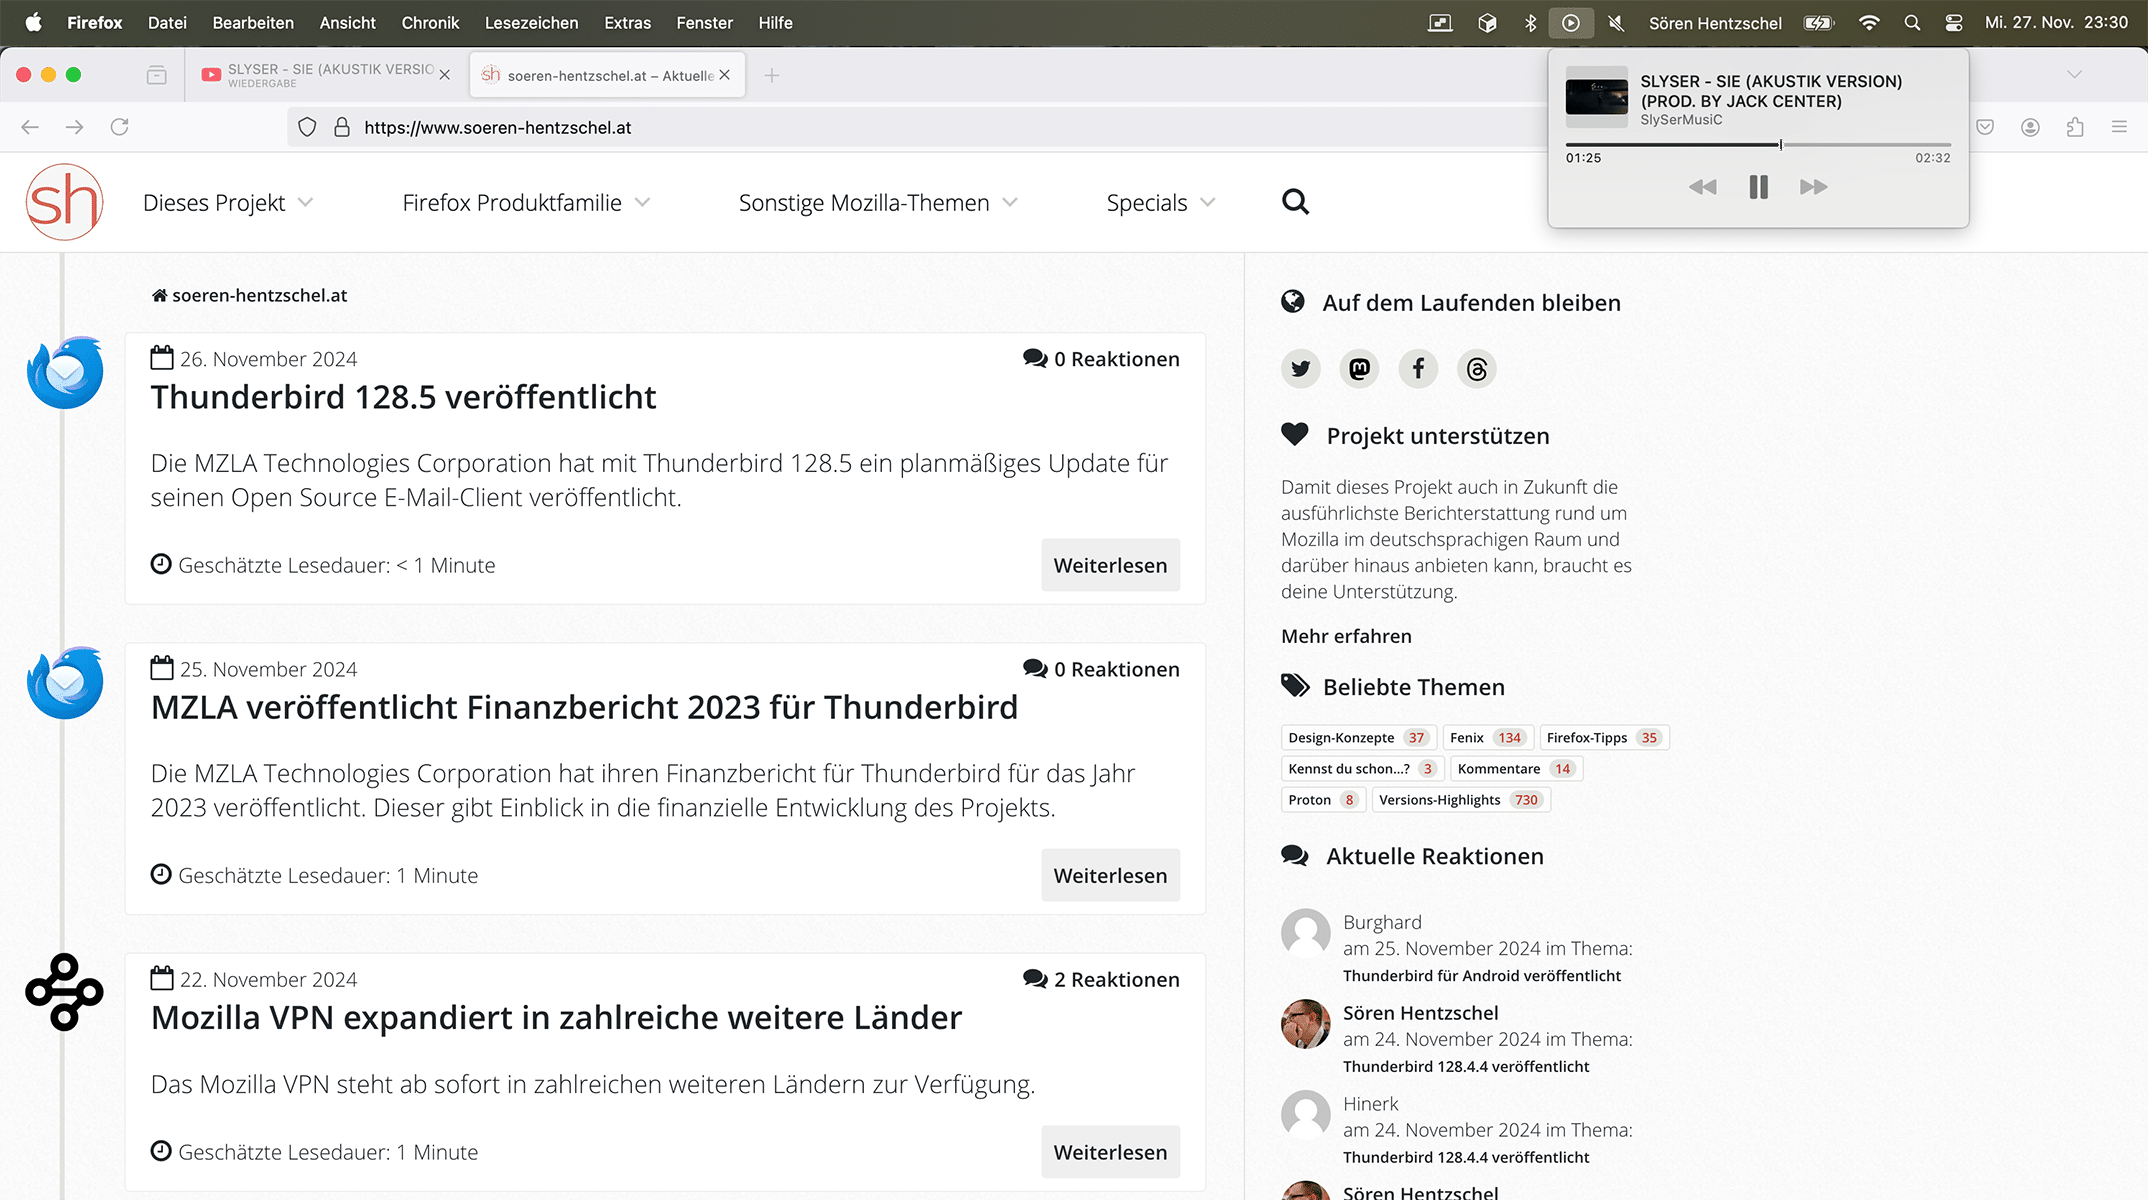Open Firefox extensions puzzle icon
This screenshot has height=1200, width=2148.
pos(2075,127)
